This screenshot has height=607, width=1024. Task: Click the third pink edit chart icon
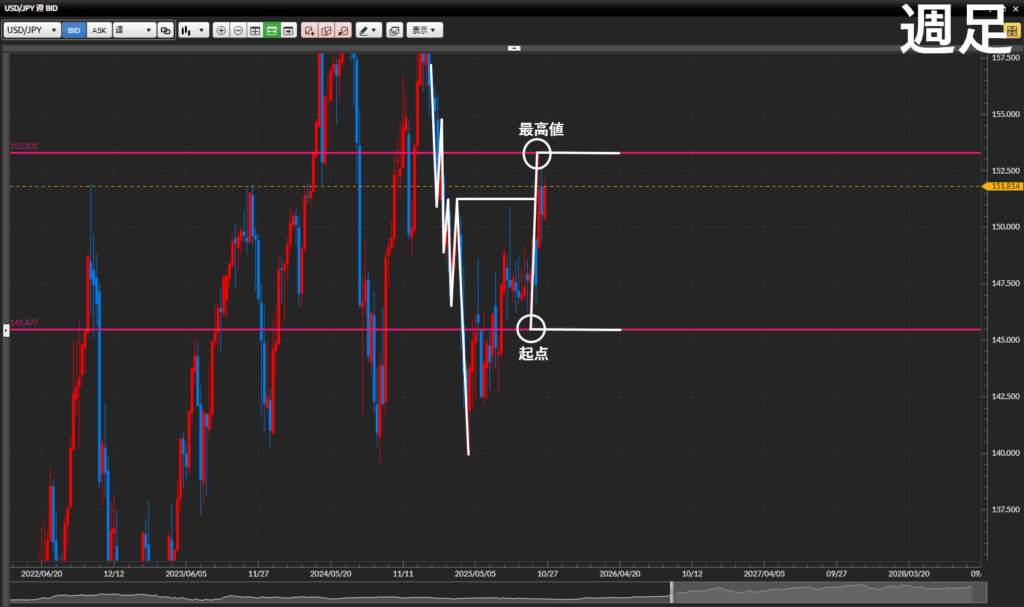(343, 31)
